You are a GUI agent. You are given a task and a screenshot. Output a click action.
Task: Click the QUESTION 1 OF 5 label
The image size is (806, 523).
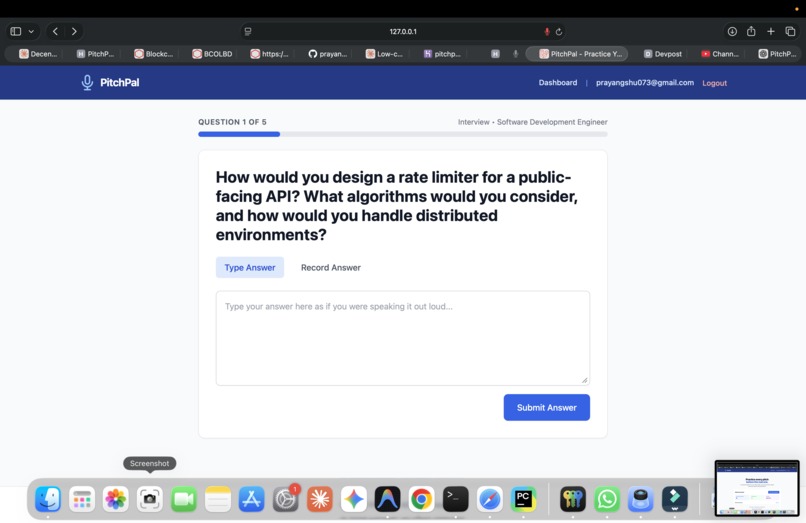(232, 122)
